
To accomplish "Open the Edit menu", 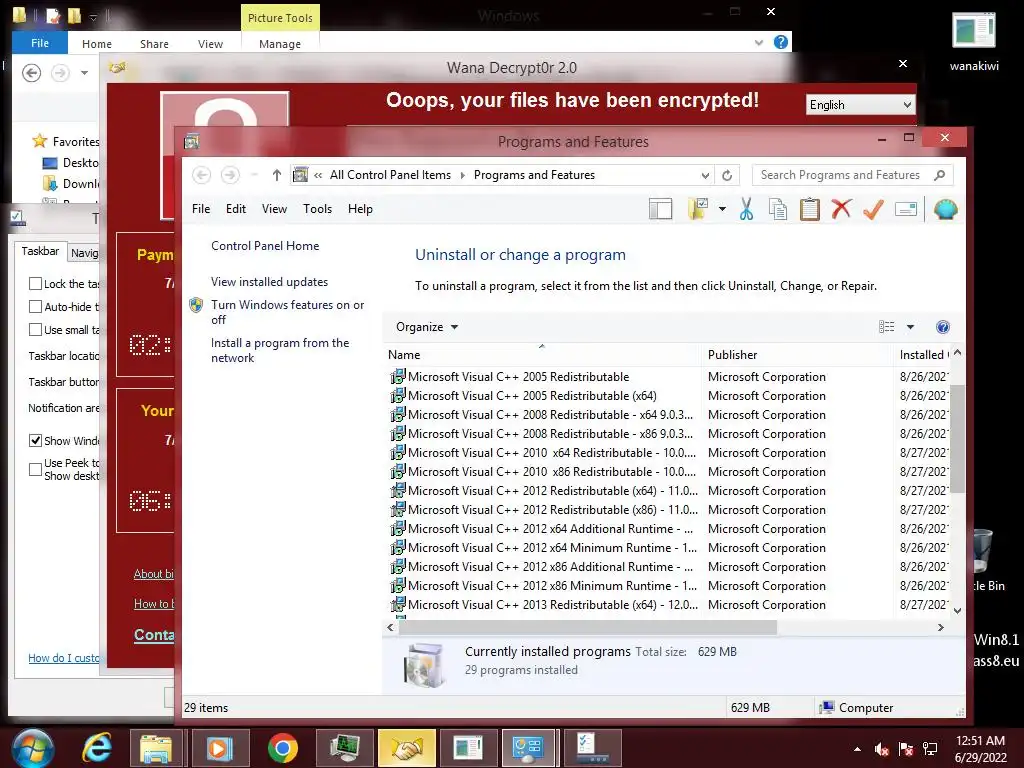I will [x=236, y=209].
